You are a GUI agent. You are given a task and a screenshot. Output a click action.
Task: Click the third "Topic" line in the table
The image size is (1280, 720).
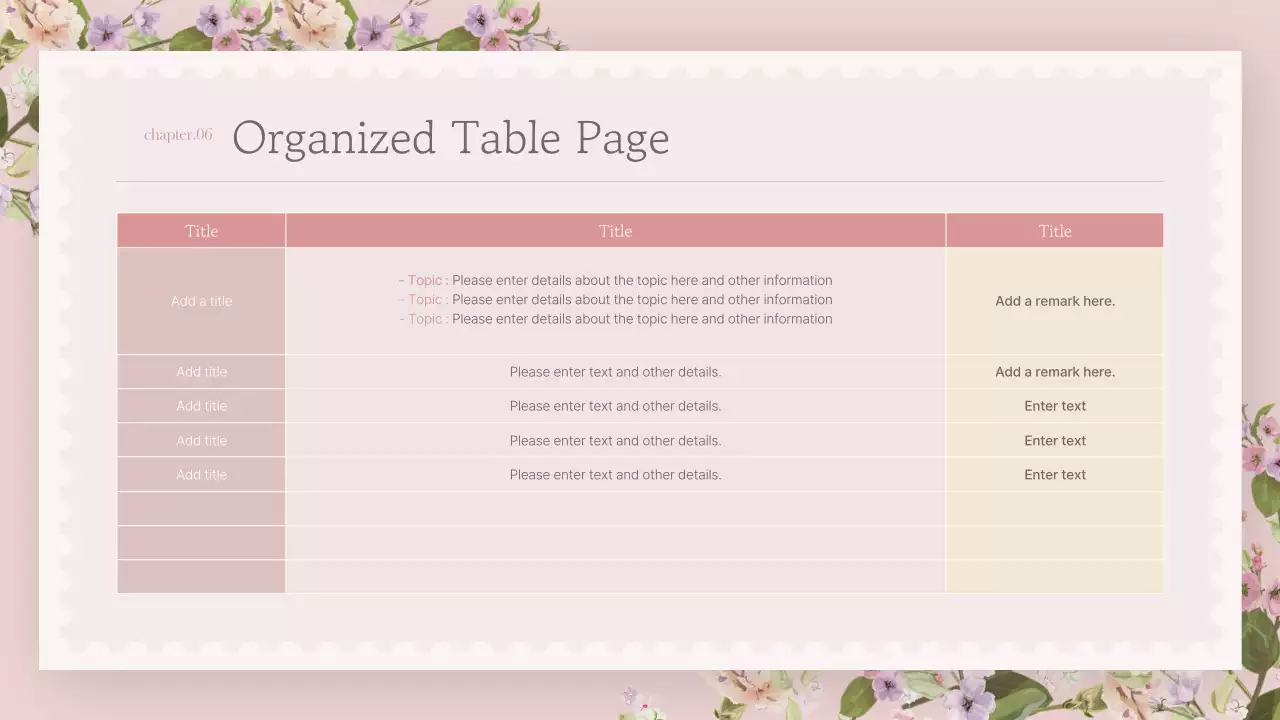[615, 319]
